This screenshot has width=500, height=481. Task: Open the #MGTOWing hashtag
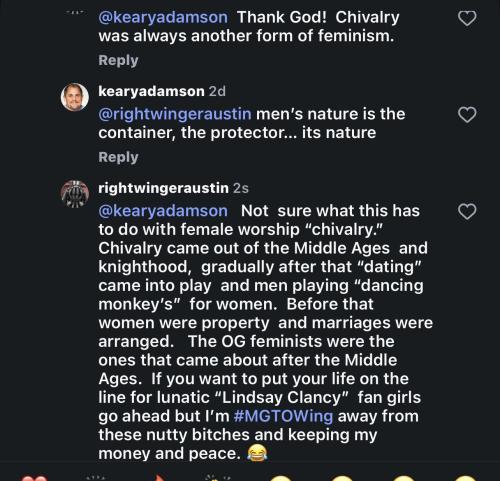(x=283, y=416)
